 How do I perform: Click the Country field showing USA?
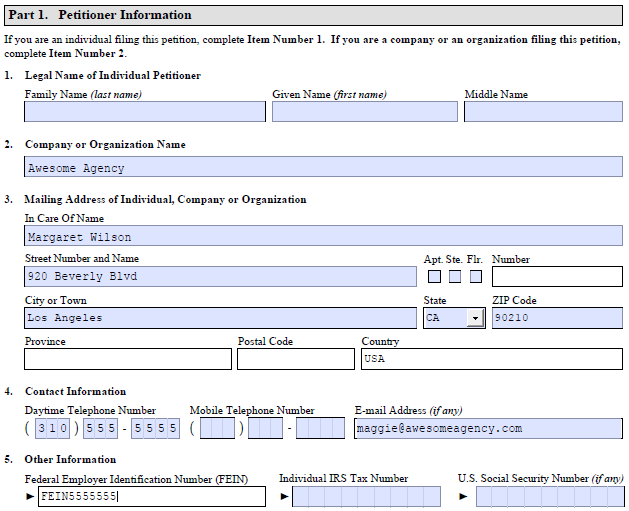tap(492, 359)
